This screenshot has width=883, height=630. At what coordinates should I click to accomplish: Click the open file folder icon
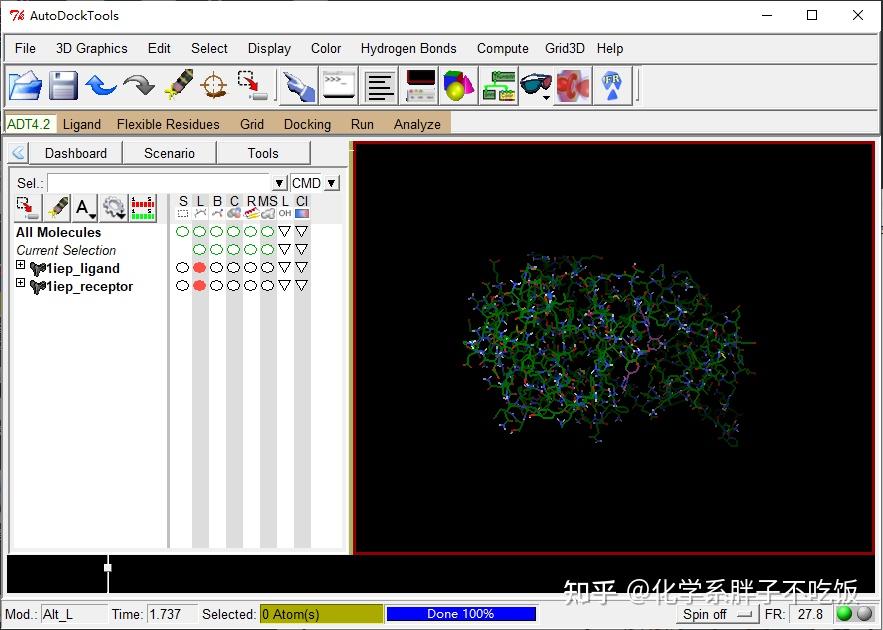coord(25,85)
